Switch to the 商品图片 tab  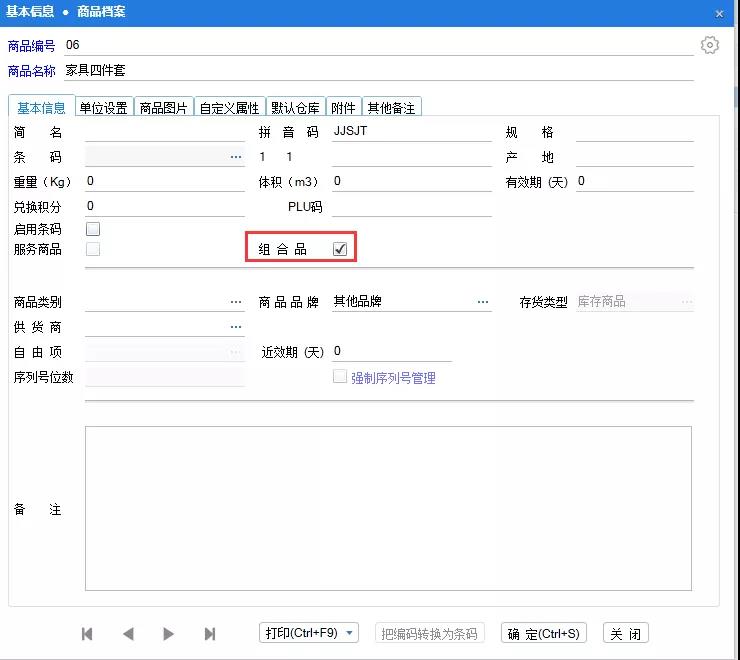(163, 108)
